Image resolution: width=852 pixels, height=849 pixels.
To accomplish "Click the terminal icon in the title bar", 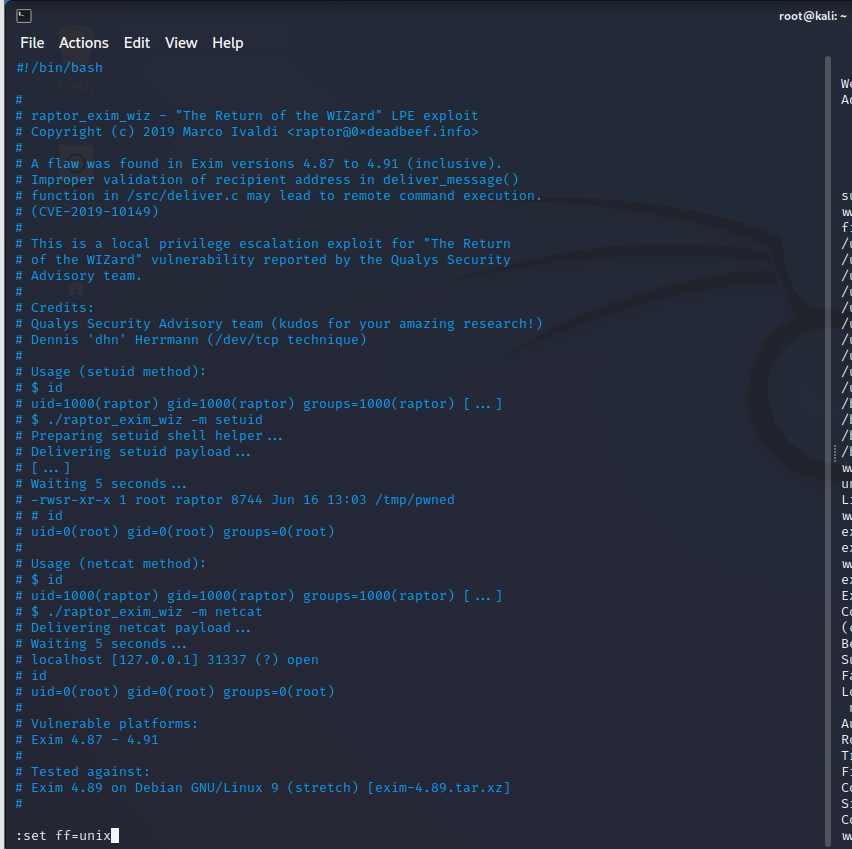I will coord(24,16).
